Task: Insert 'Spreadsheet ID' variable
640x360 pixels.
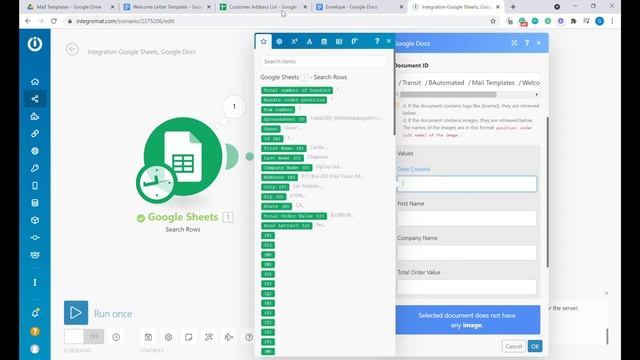Action: (284, 119)
